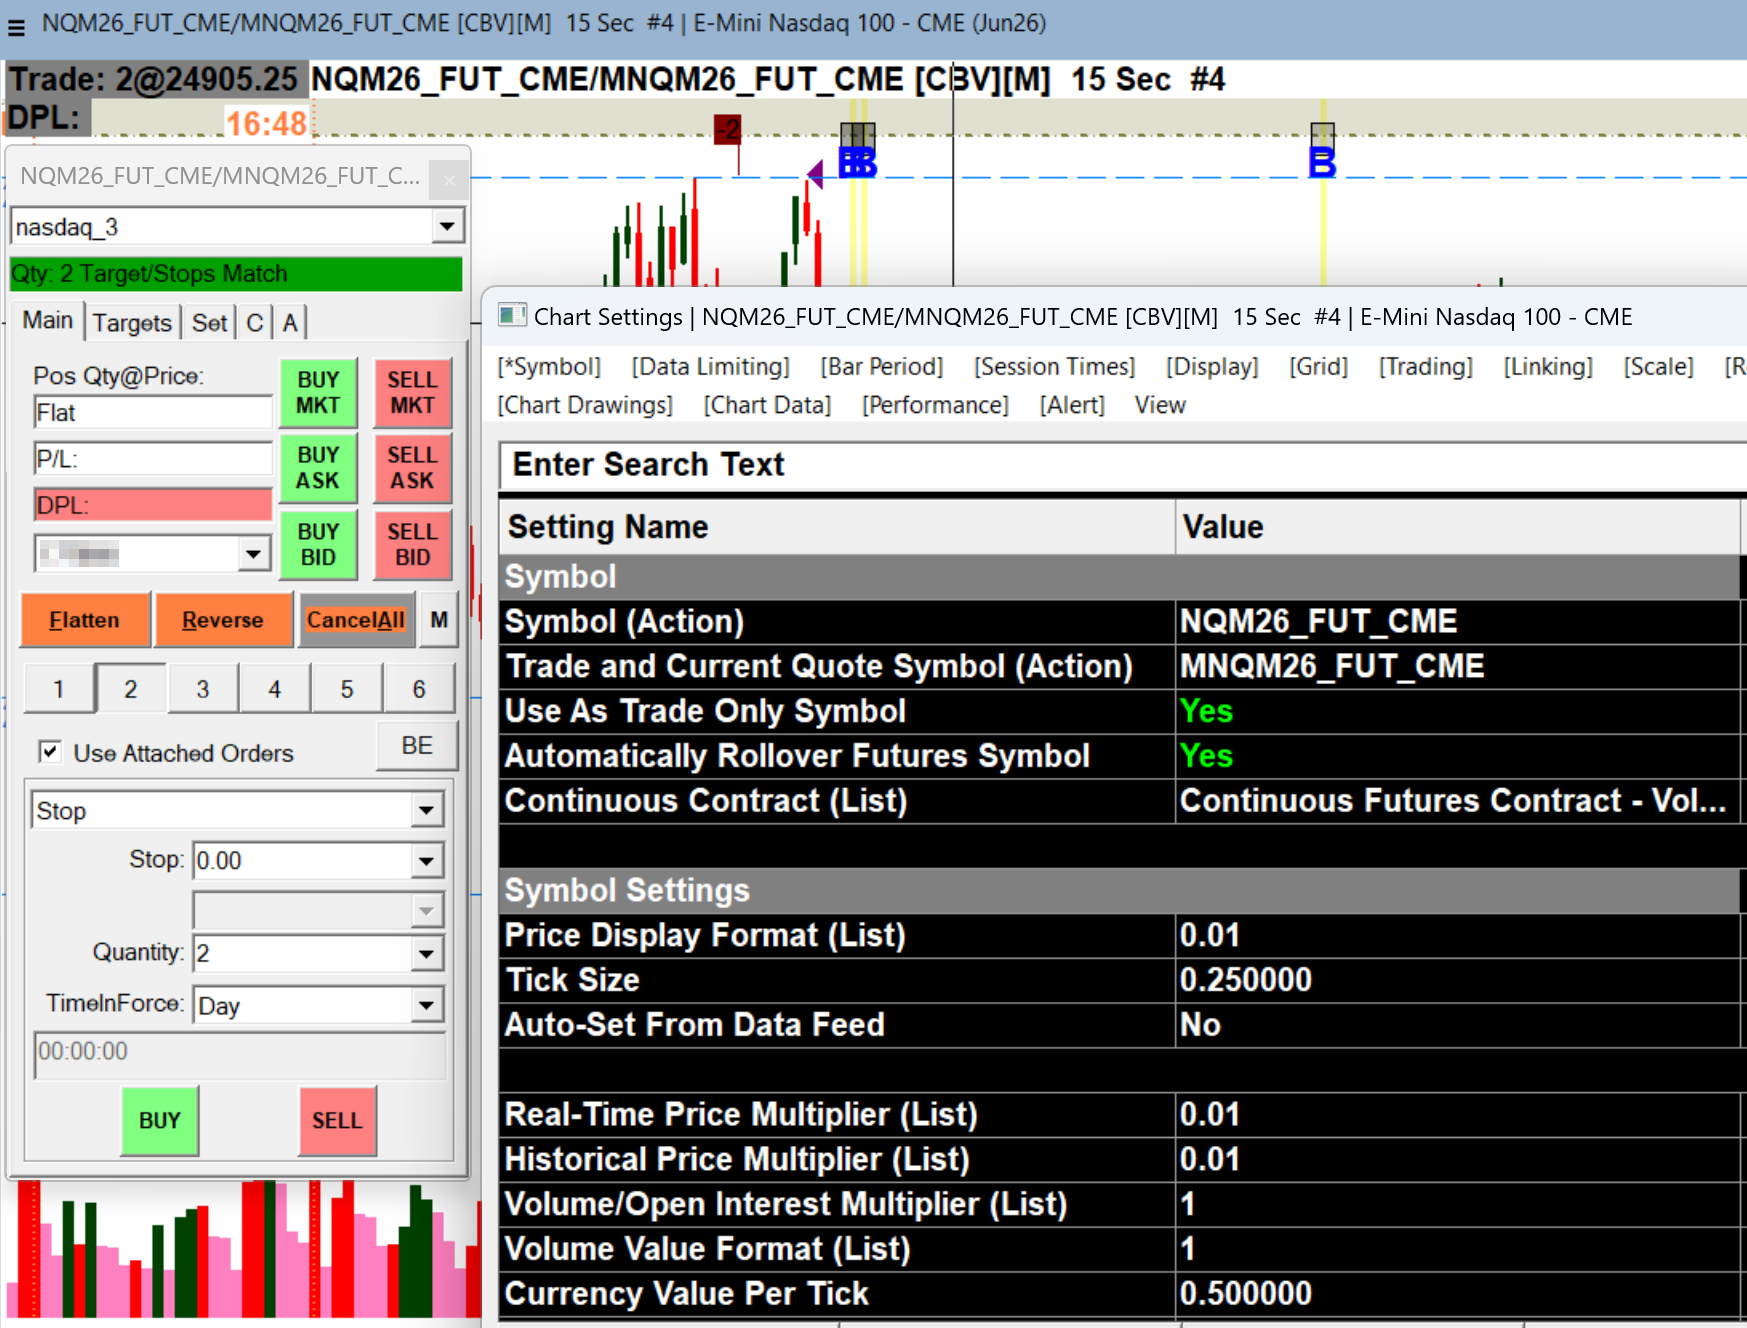Select quantity preset button 1
The image size is (1747, 1328).
coord(59,688)
